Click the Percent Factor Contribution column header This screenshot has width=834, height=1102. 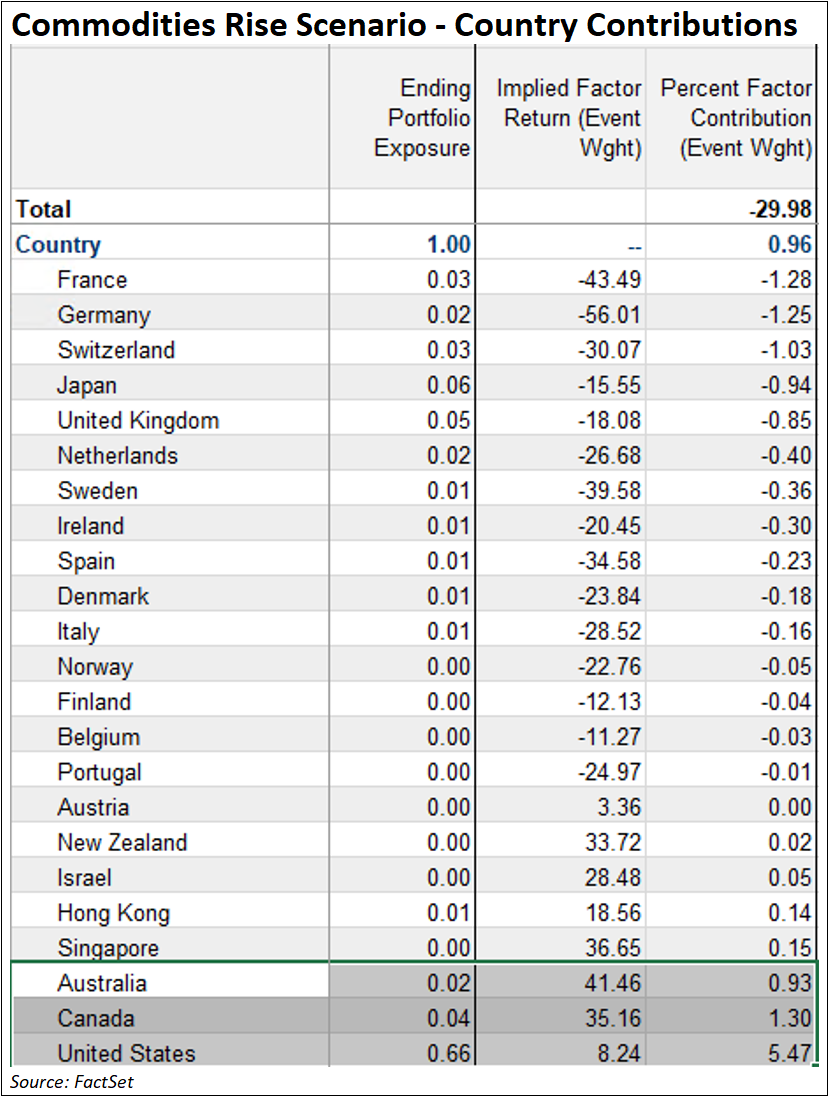tap(736, 118)
